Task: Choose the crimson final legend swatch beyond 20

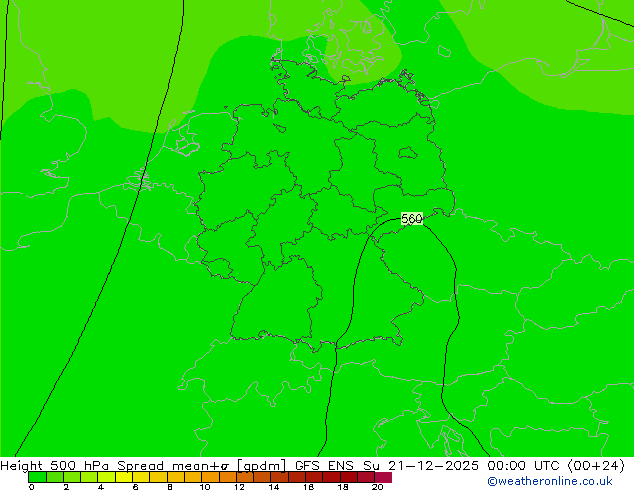Action: coord(383,477)
